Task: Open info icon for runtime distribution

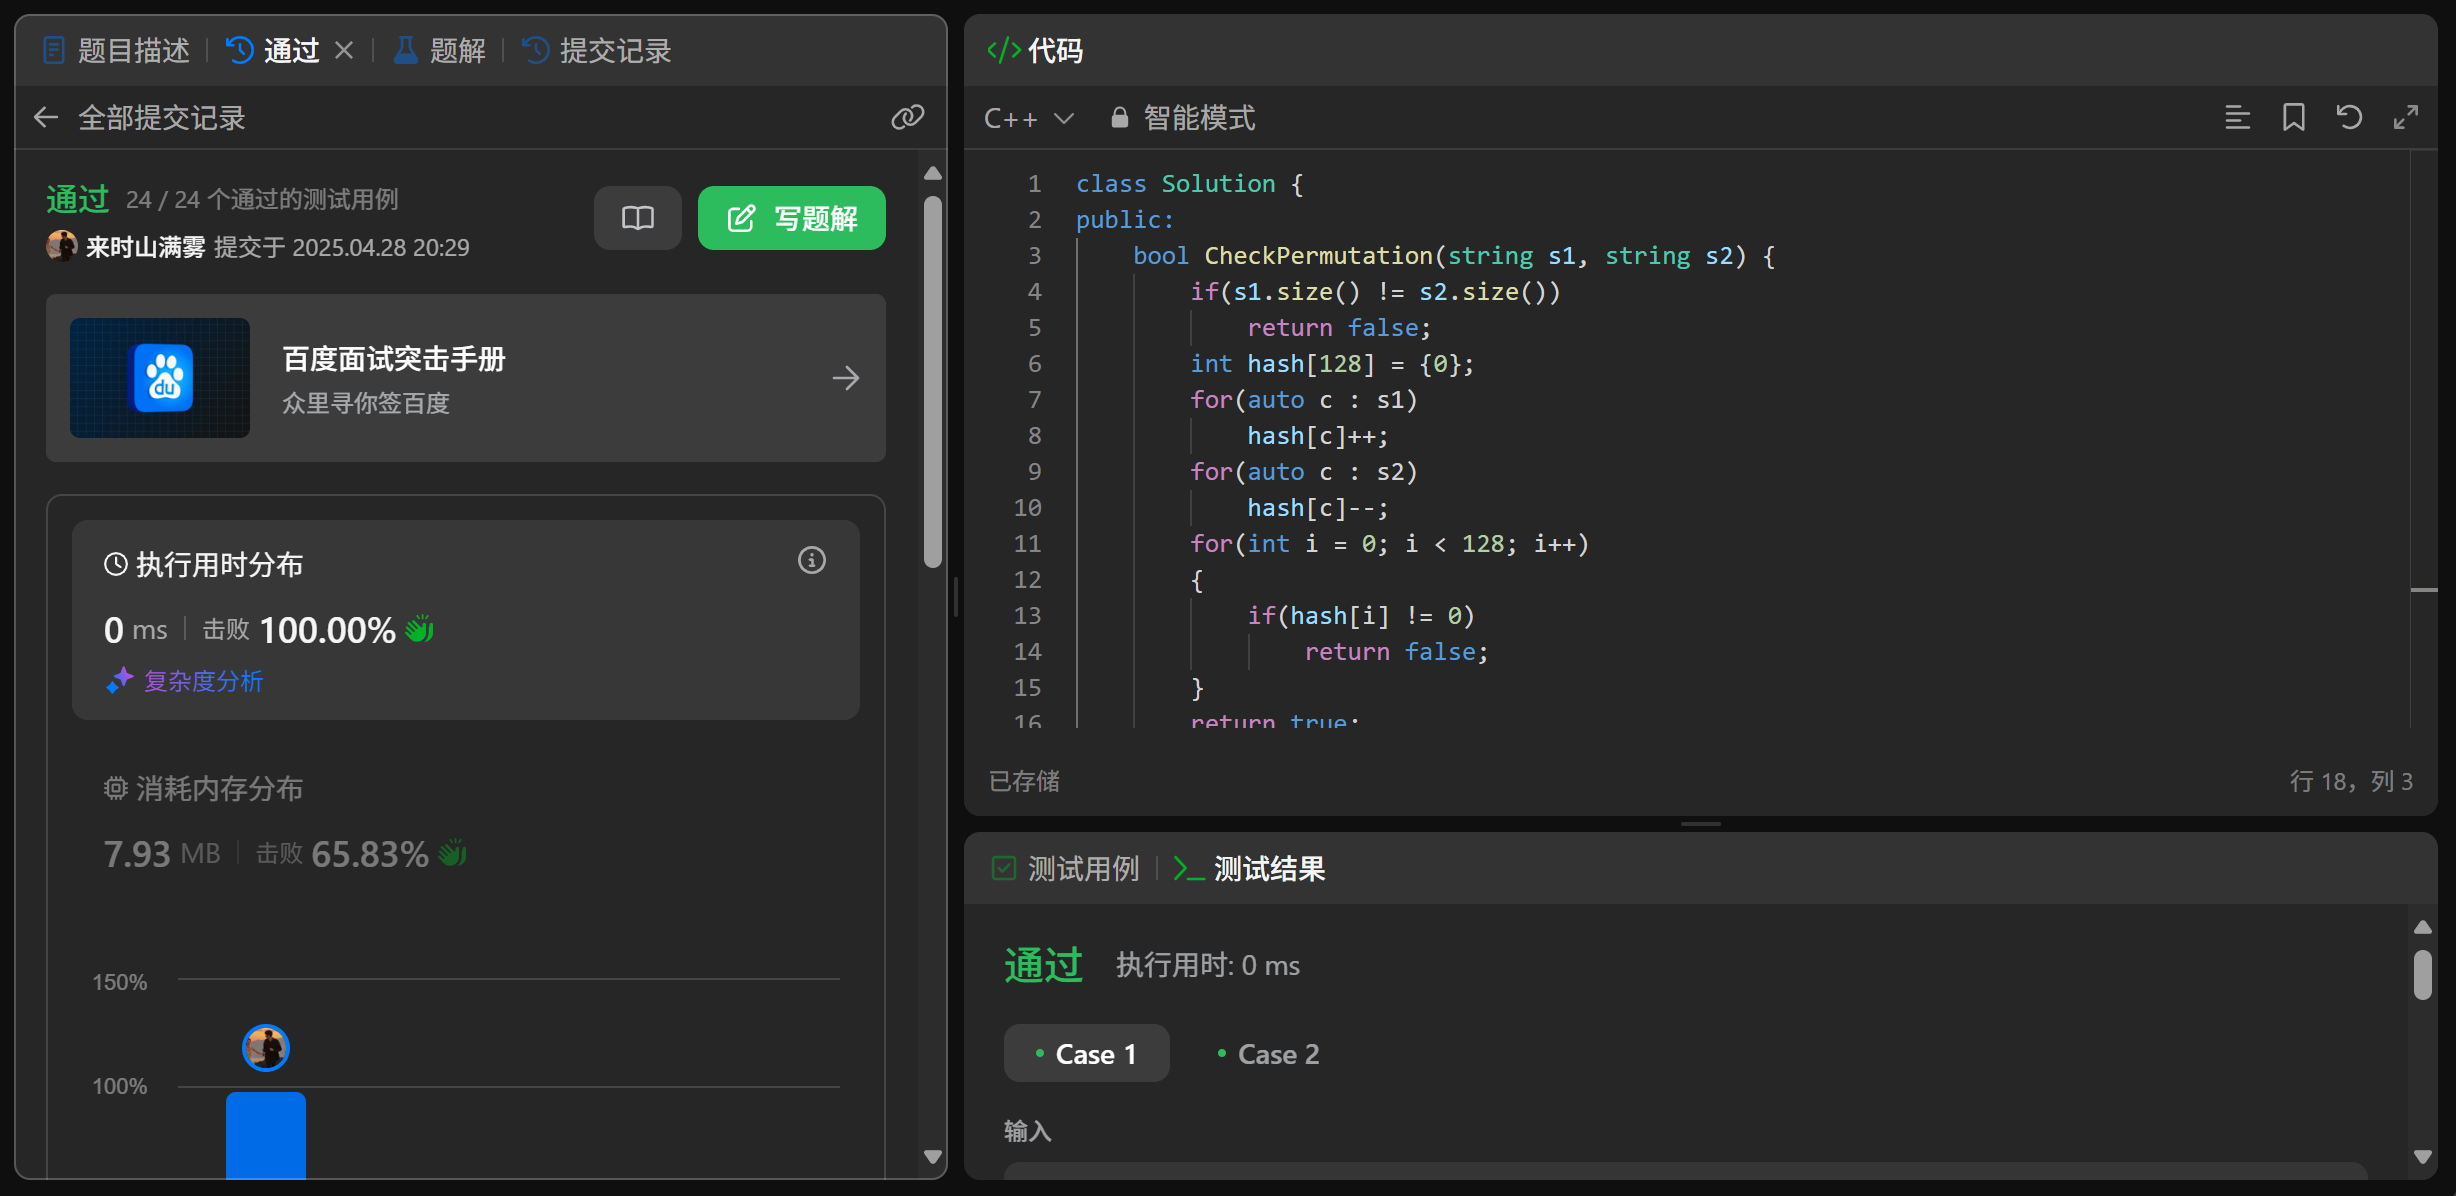Action: tap(811, 560)
